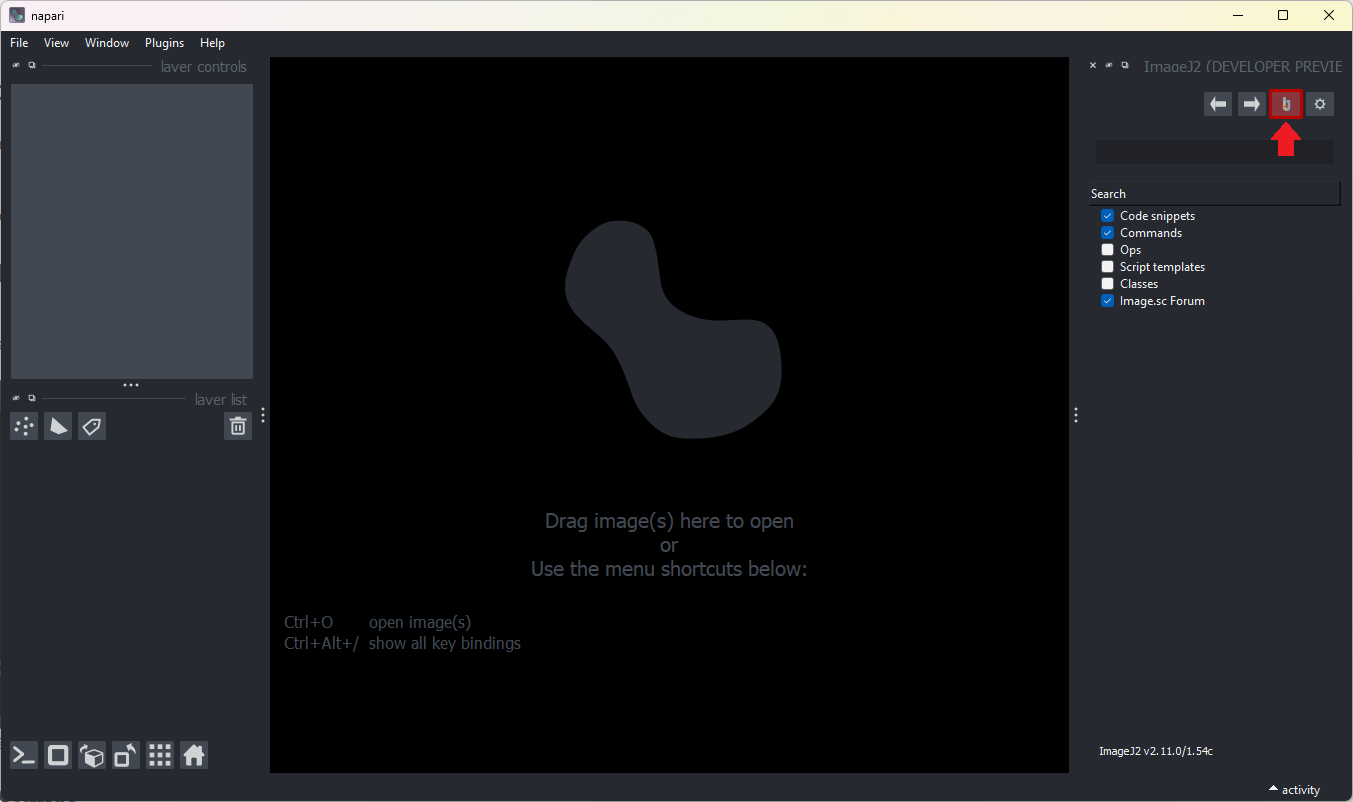Launch the ImageJ GUI button

tap(1286, 104)
